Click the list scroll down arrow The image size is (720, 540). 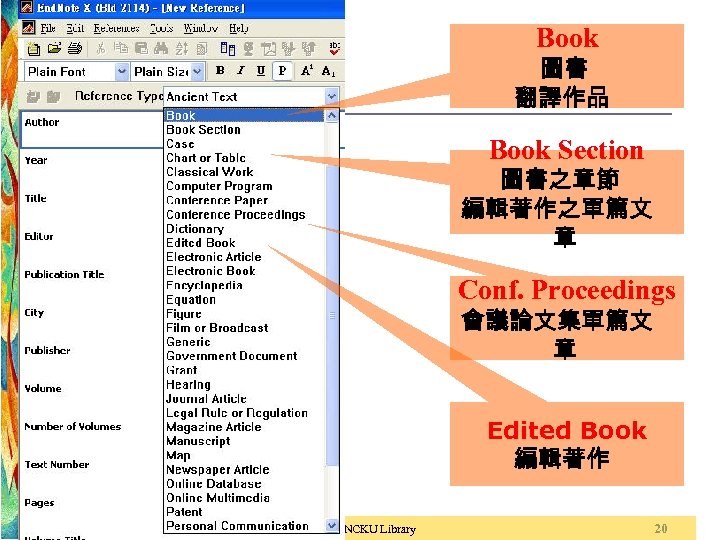332,525
